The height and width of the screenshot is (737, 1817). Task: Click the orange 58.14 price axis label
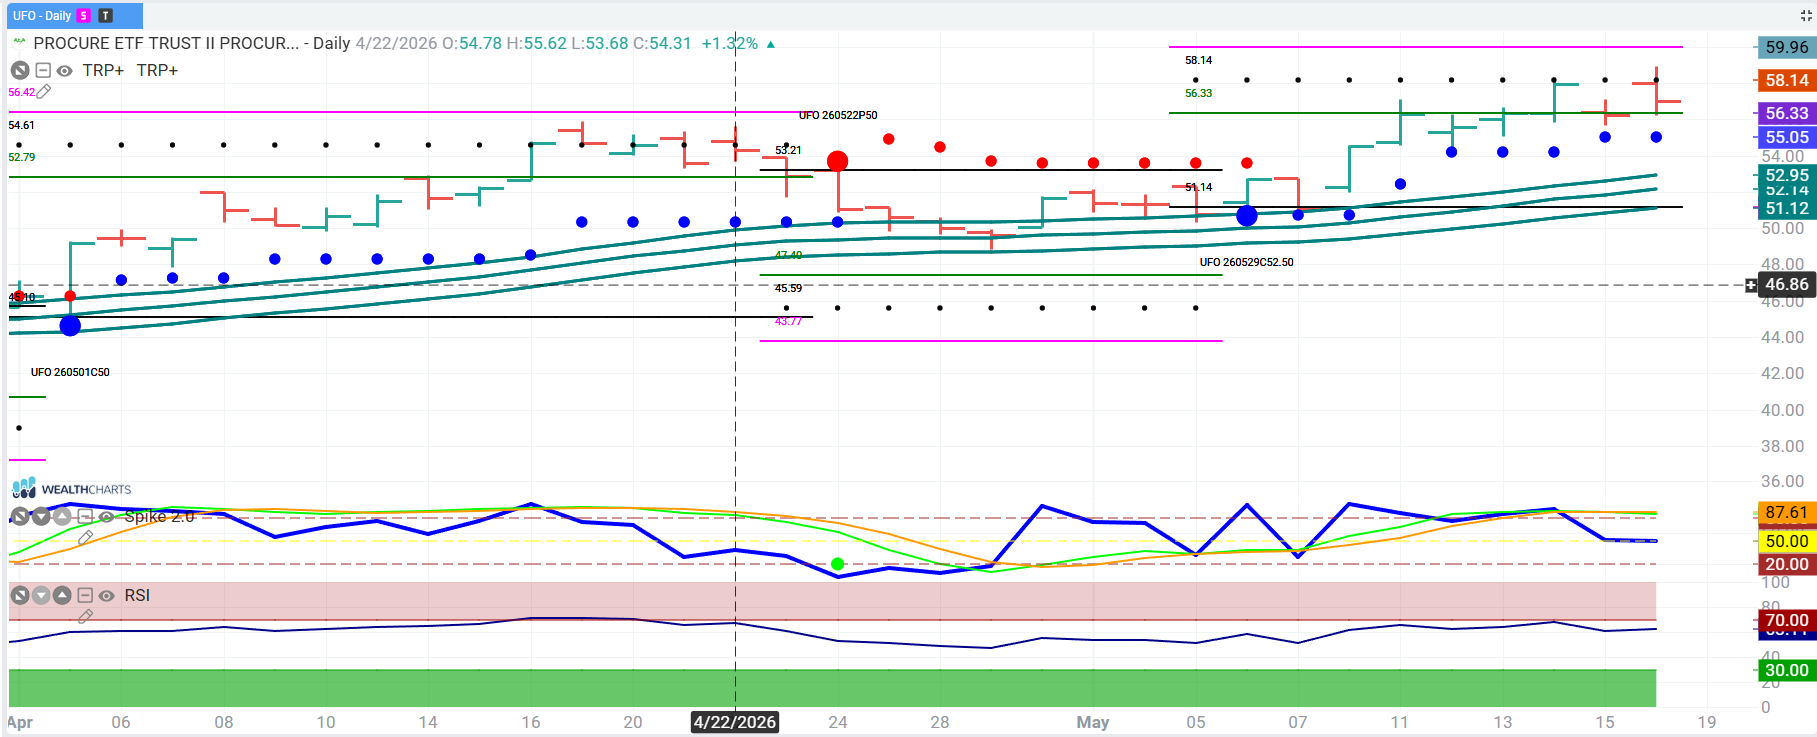click(1786, 80)
